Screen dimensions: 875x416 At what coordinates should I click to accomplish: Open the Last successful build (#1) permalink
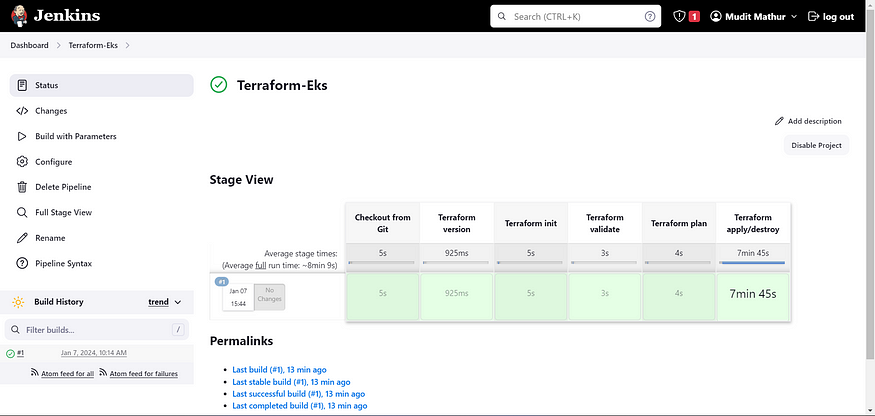299,394
